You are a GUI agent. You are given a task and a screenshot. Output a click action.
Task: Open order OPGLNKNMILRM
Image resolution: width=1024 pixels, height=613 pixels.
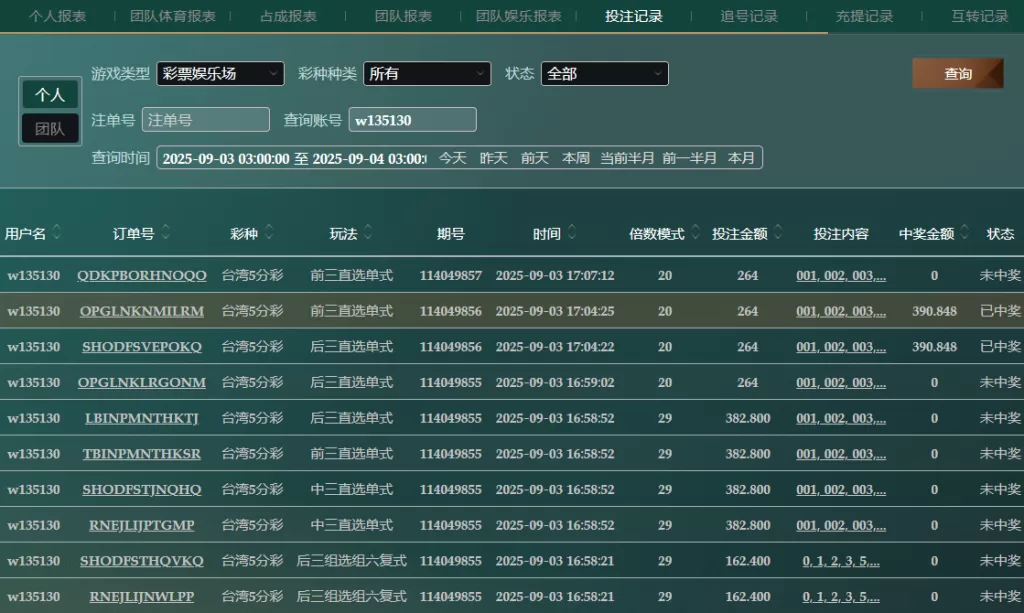point(142,311)
